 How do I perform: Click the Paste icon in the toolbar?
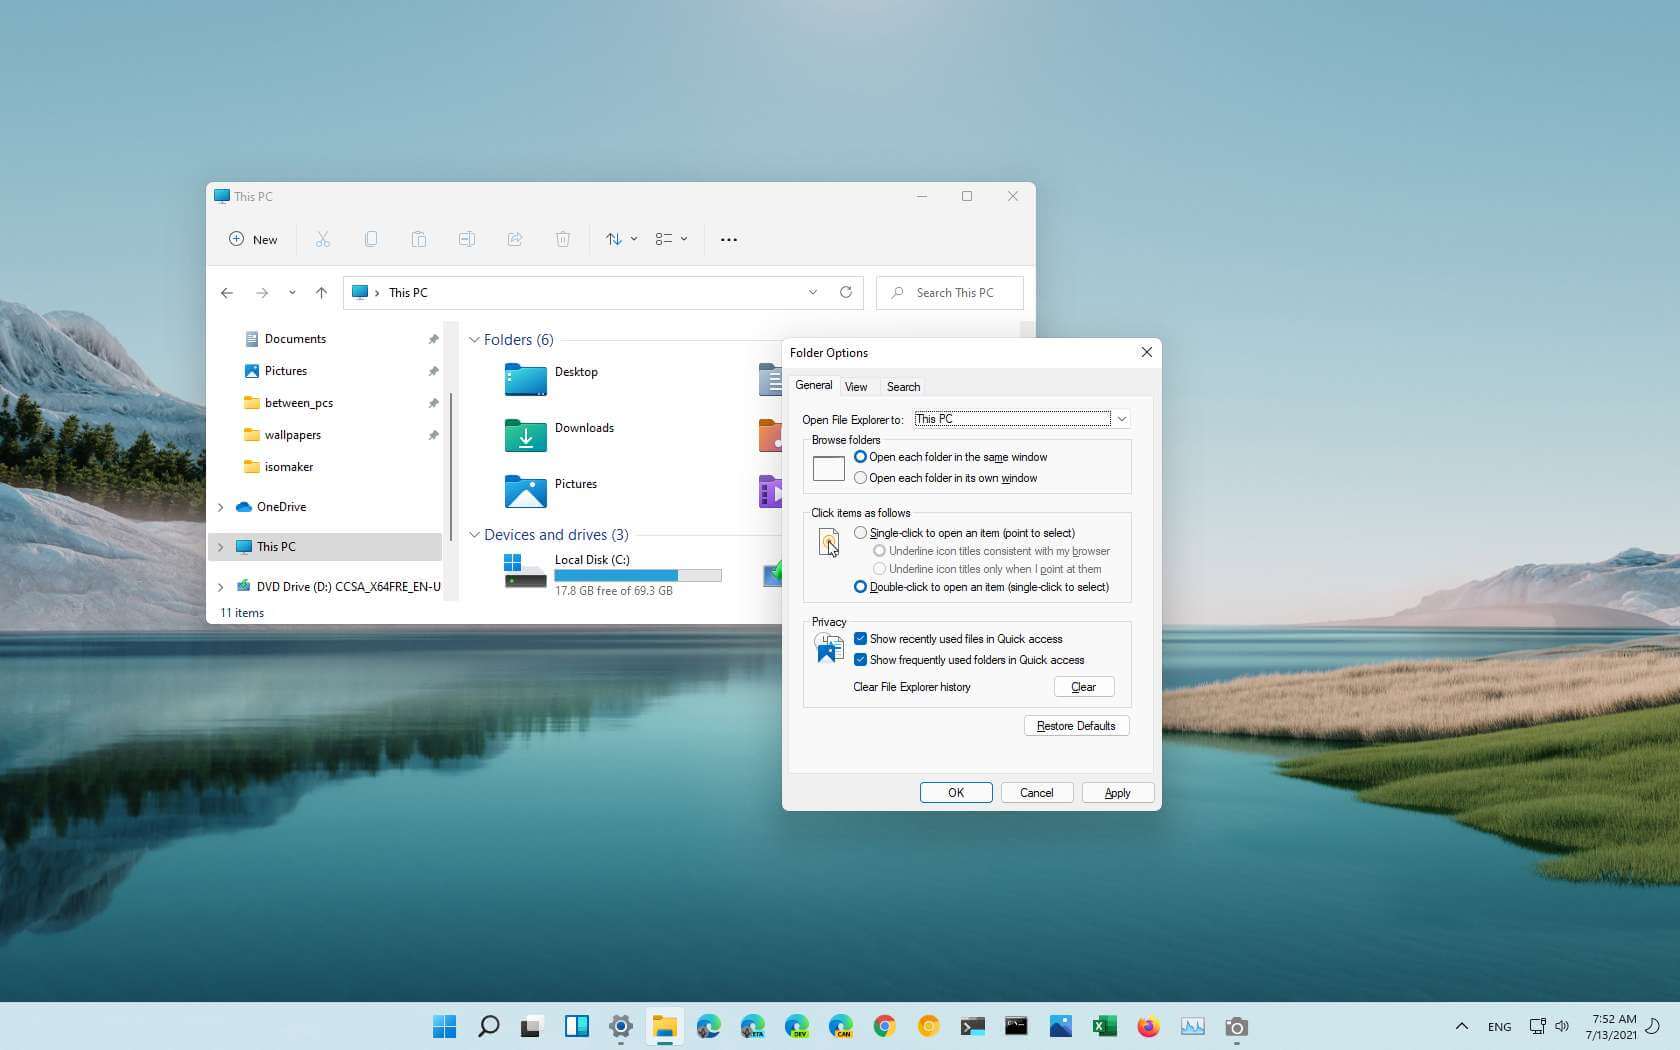point(418,239)
